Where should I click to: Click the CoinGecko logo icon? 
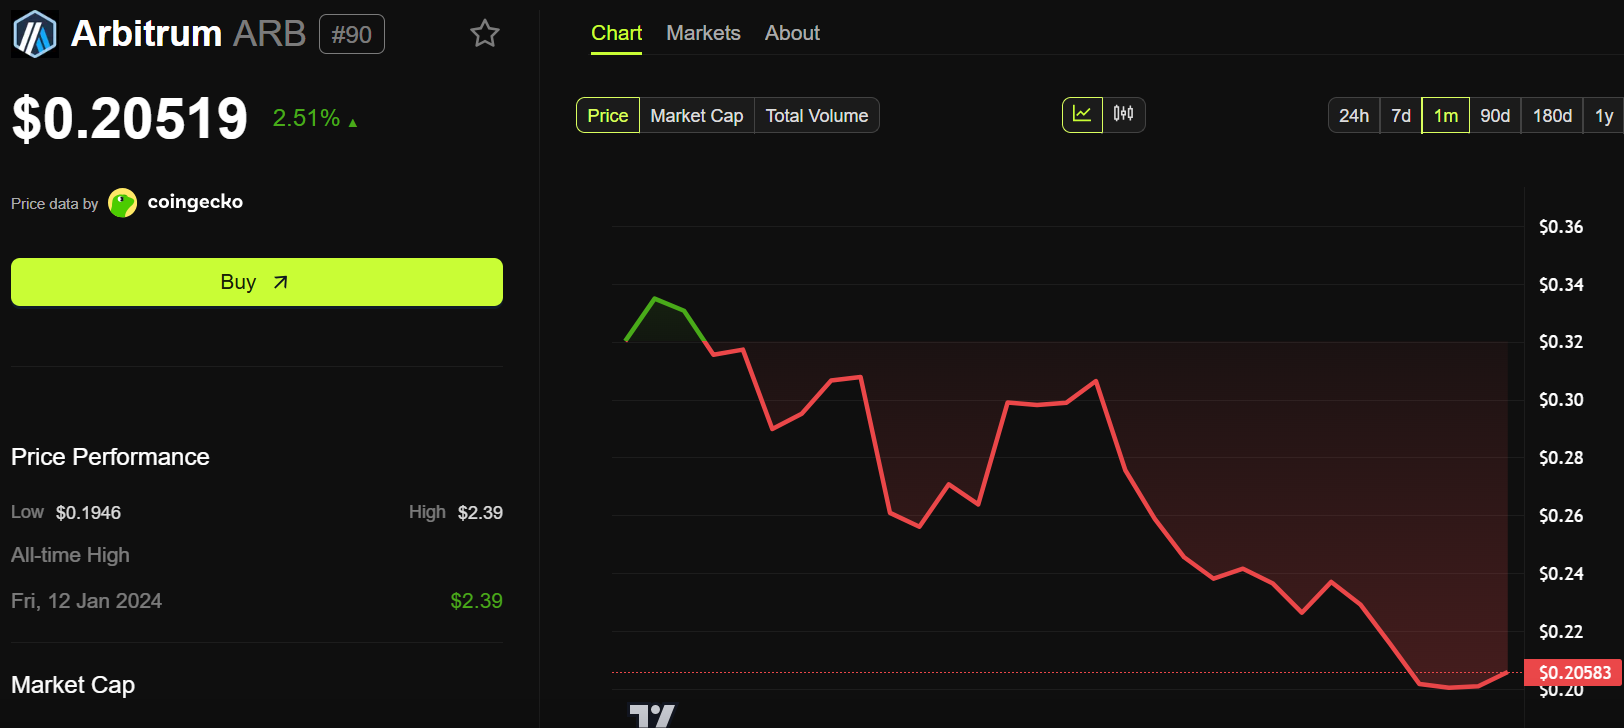(122, 203)
